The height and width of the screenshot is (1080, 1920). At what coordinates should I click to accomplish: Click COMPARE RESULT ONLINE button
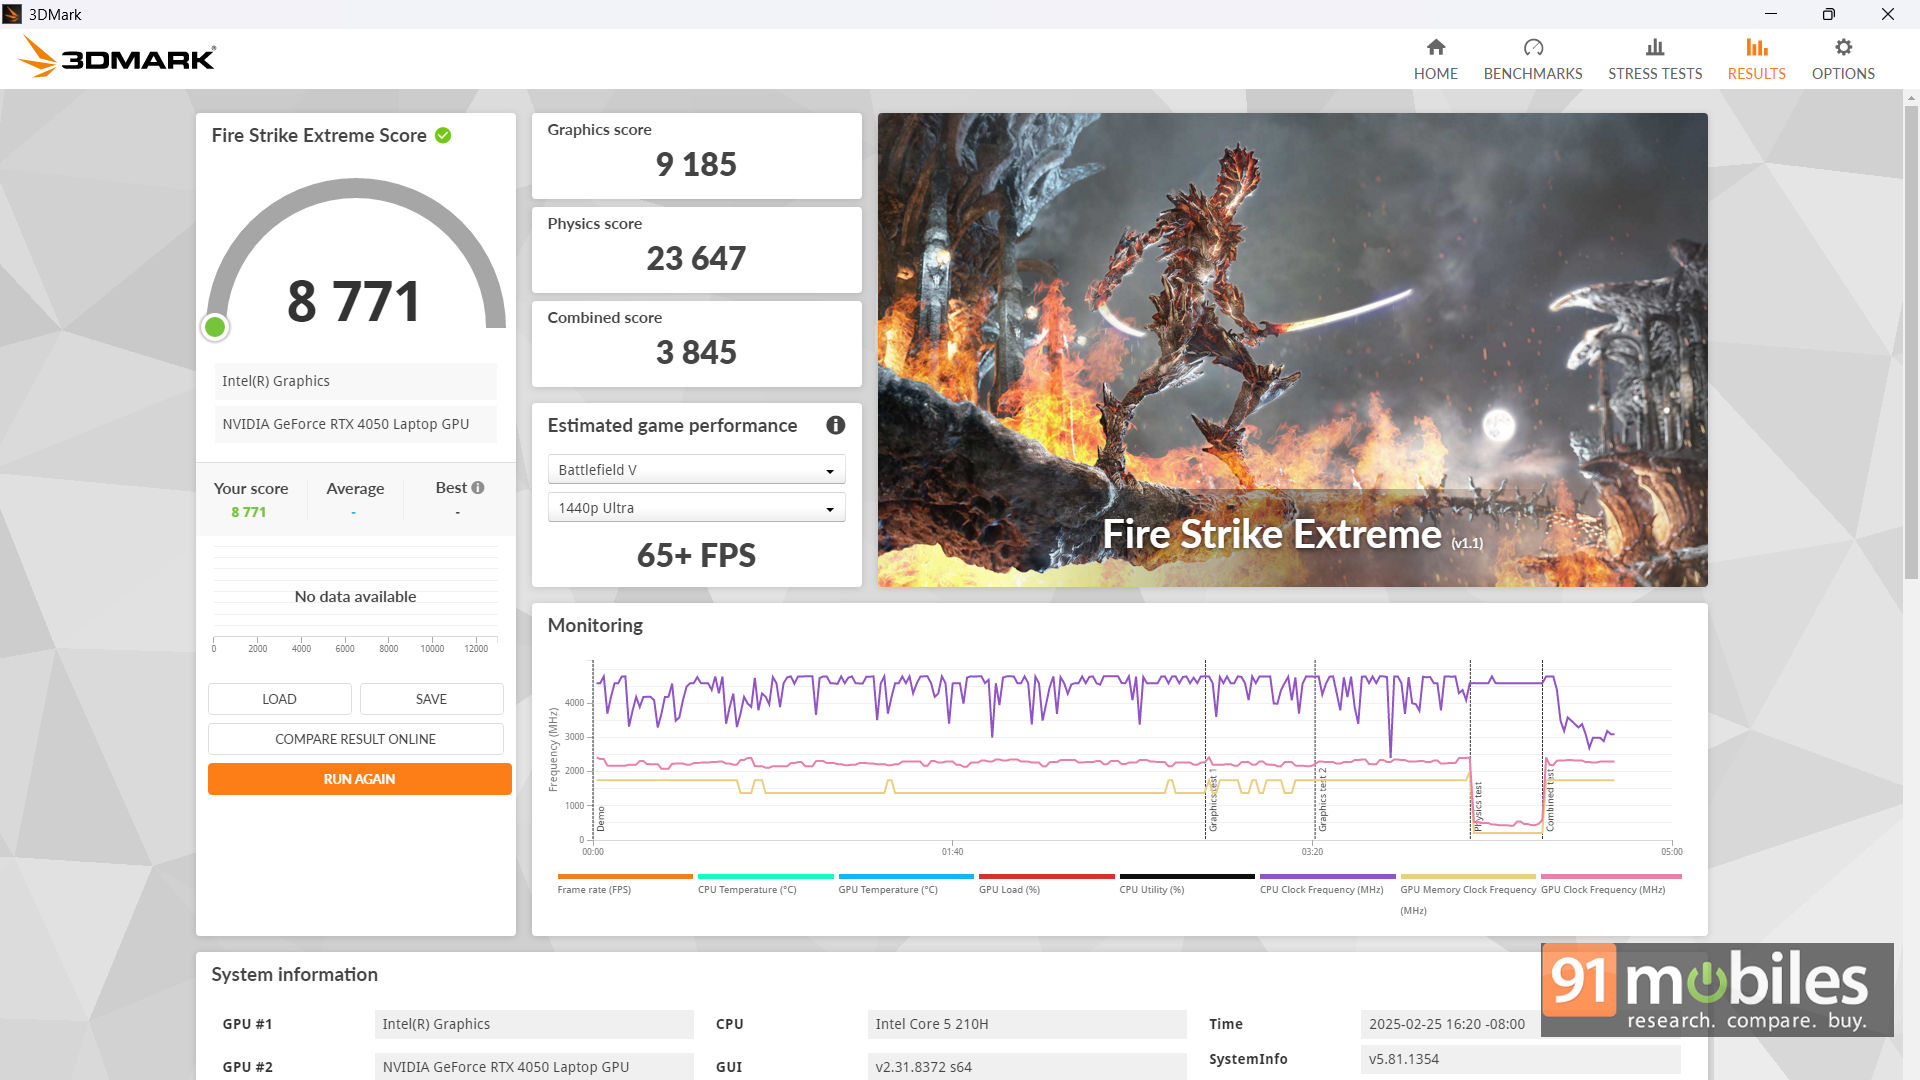coord(355,739)
